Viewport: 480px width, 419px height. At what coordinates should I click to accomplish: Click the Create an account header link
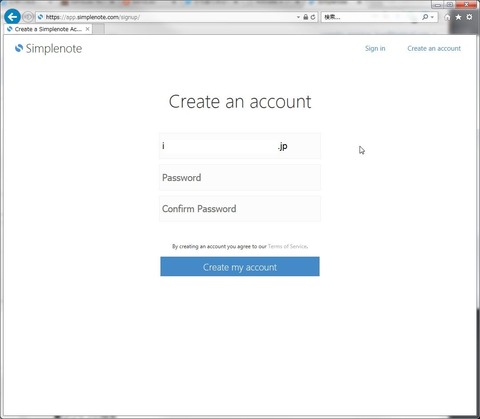[434, 48]
